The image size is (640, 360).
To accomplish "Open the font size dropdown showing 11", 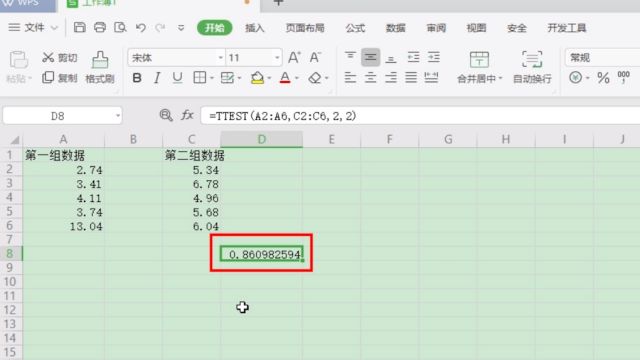I will (x=277, y=58).
